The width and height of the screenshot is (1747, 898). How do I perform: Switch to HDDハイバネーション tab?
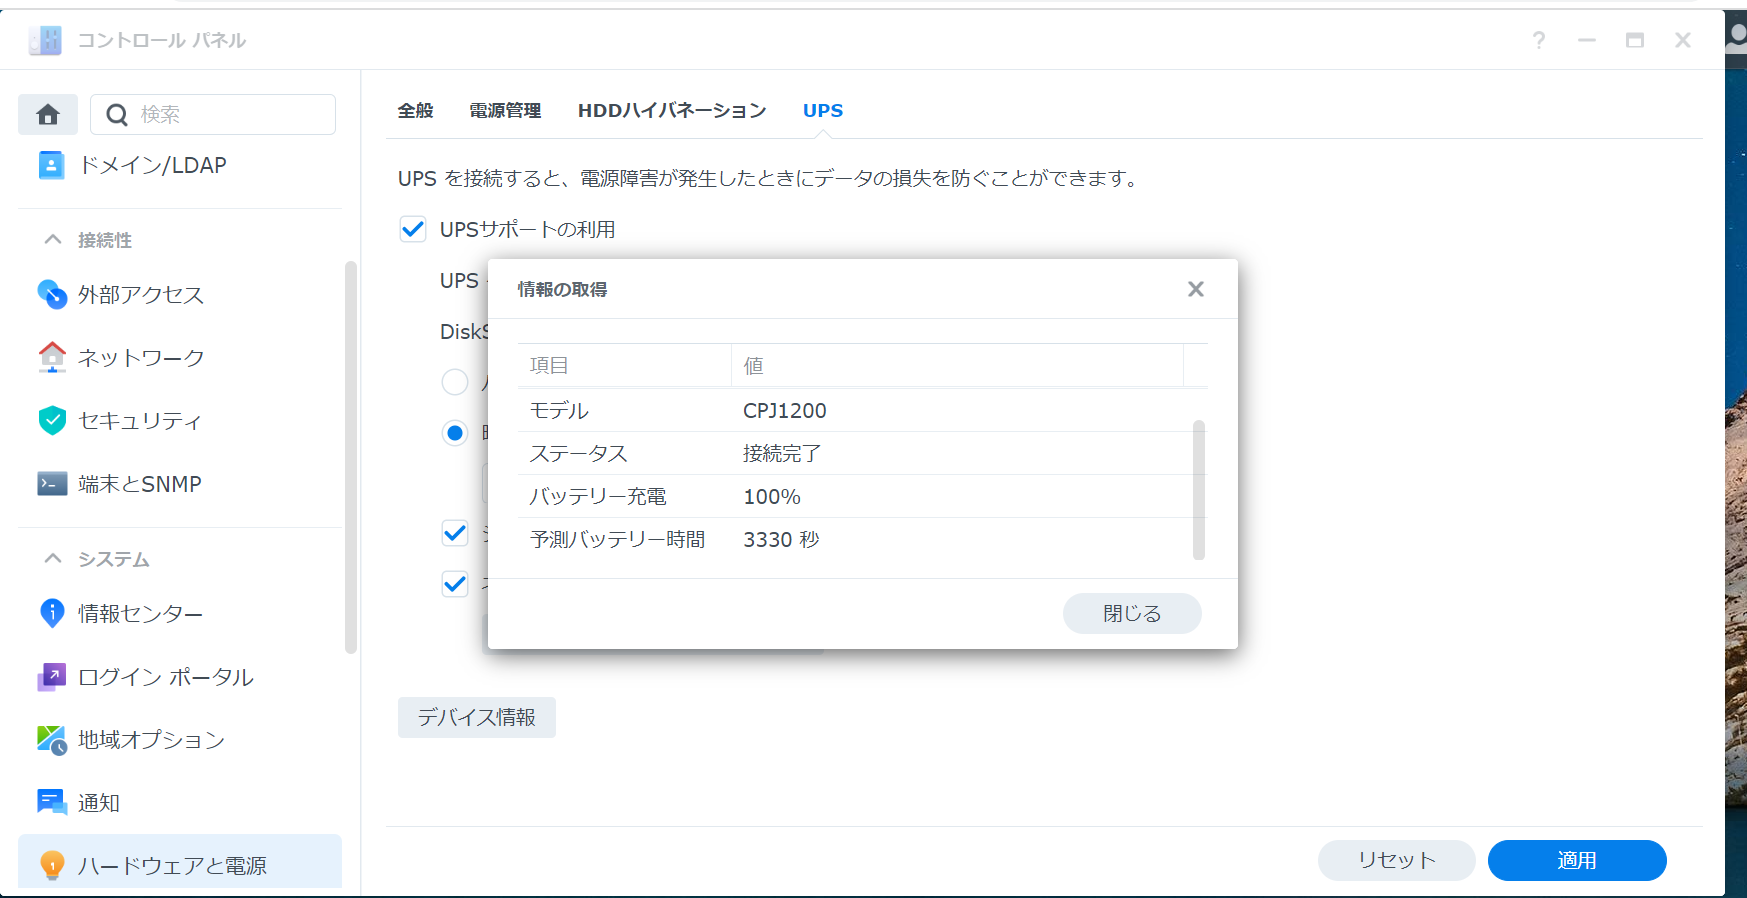click(x=672, y=111)
